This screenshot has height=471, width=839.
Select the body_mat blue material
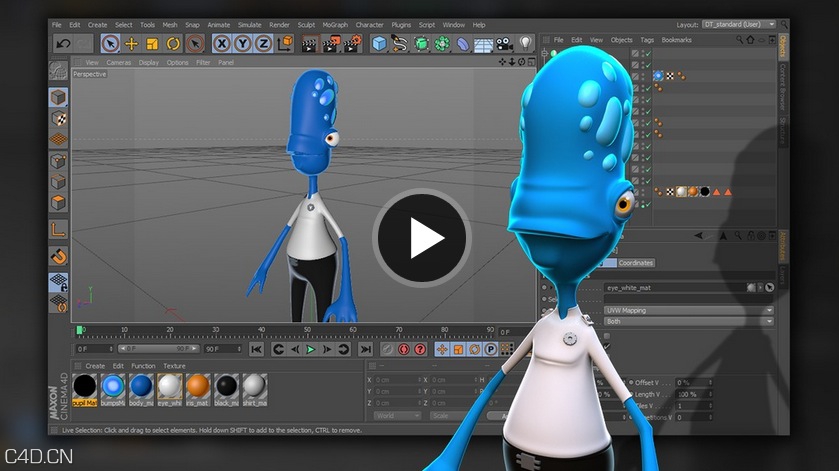(141, 390)
